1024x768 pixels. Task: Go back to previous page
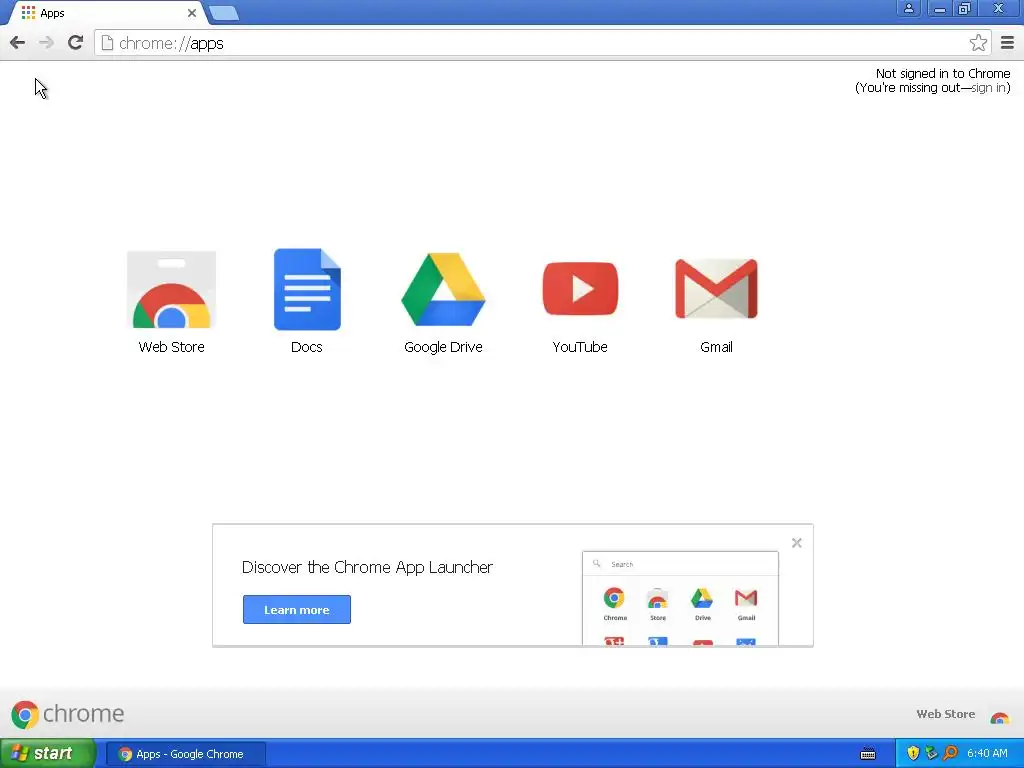(18, 43)
